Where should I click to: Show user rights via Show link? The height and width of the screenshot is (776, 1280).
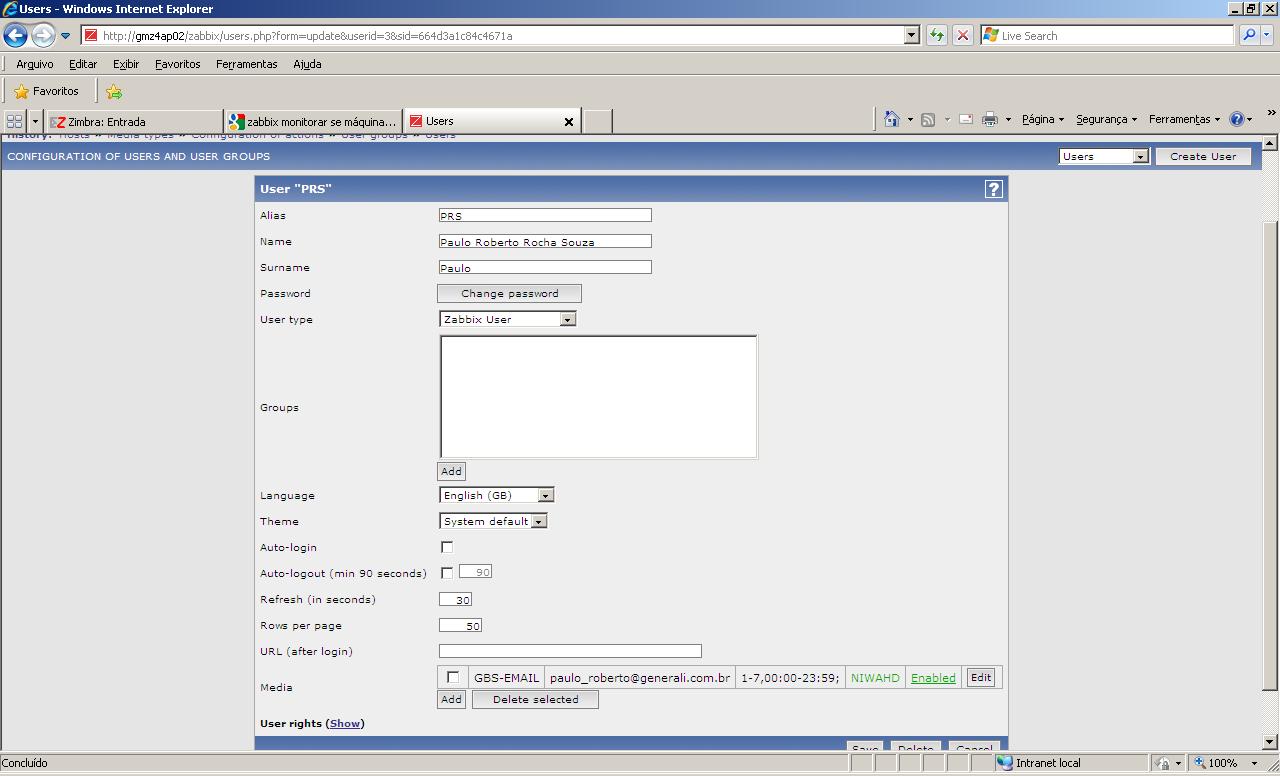pos(345,723)
